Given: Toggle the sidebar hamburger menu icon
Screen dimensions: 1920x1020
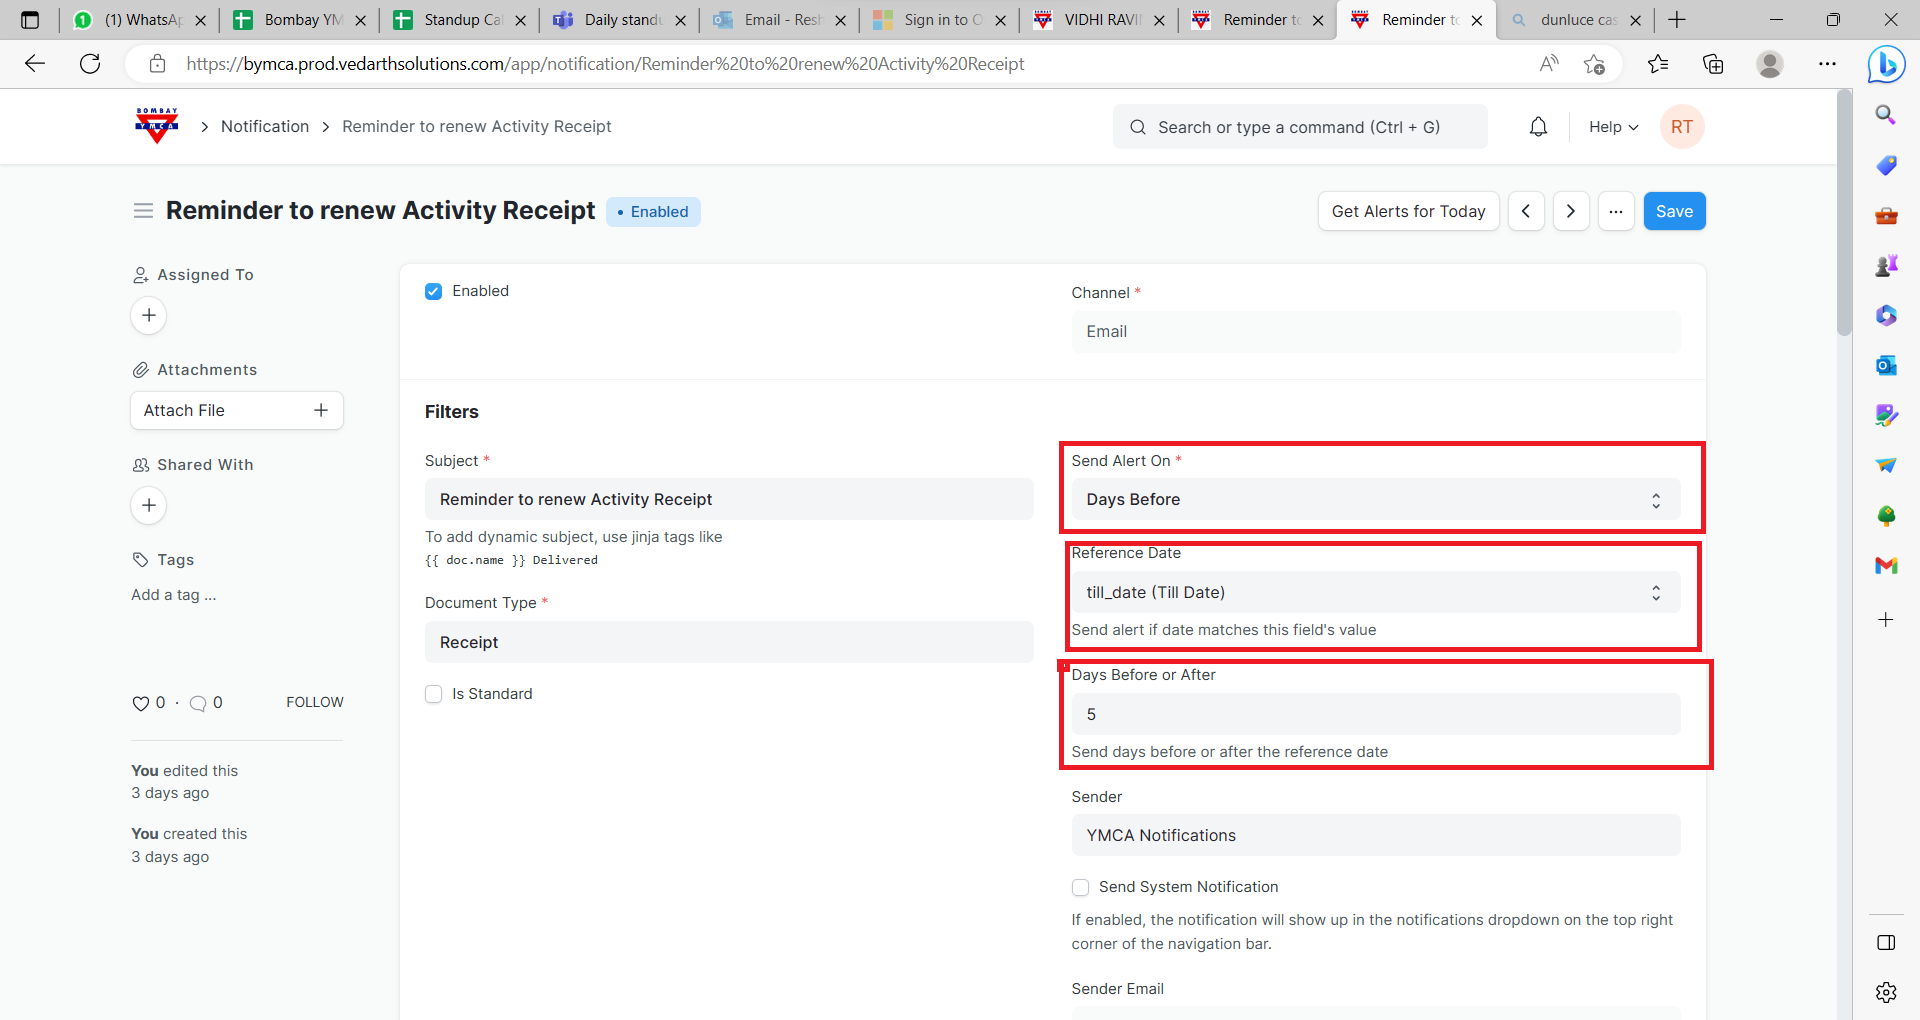Looking at the screenshot, I should click(143, 211).
